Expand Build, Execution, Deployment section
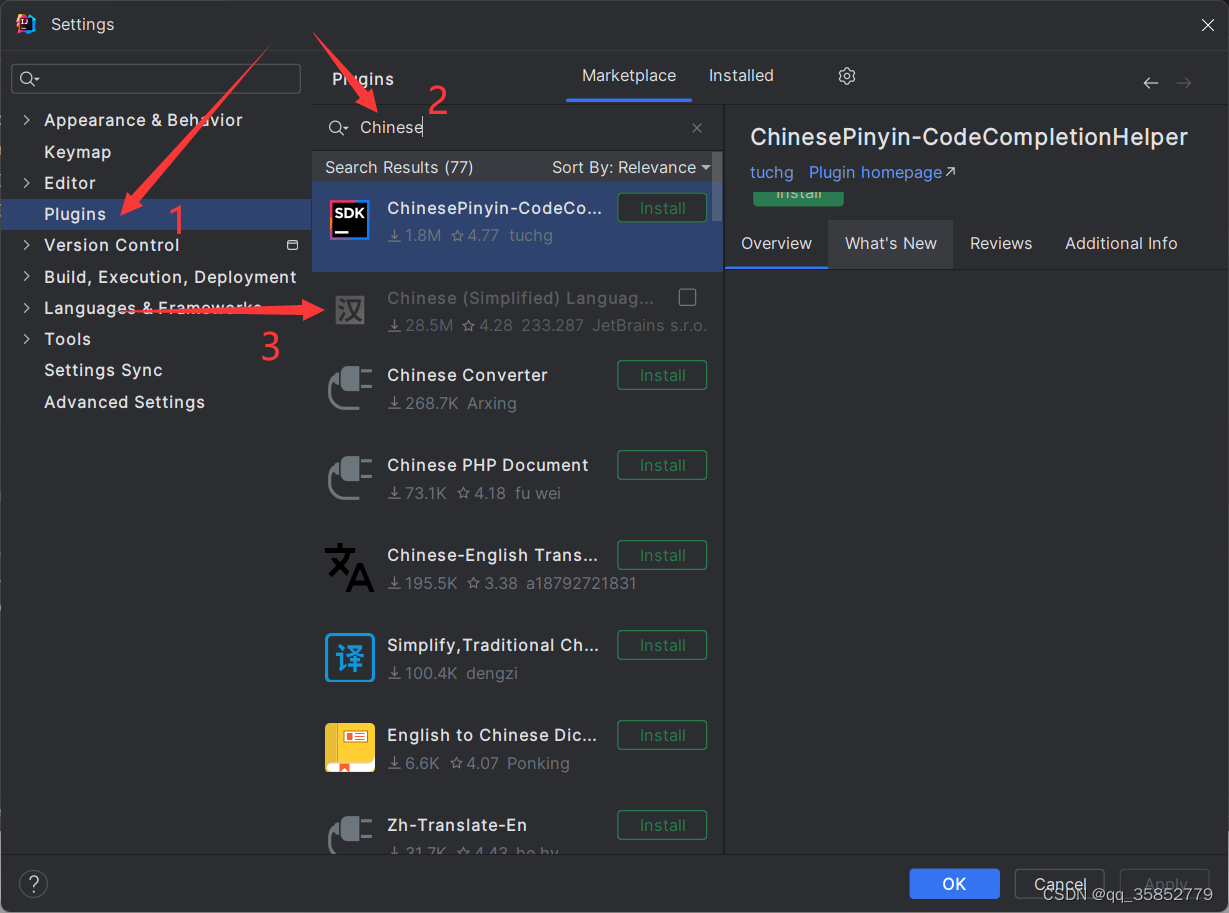Viewport: 1229px width, 913px height. tap(26, 277)
